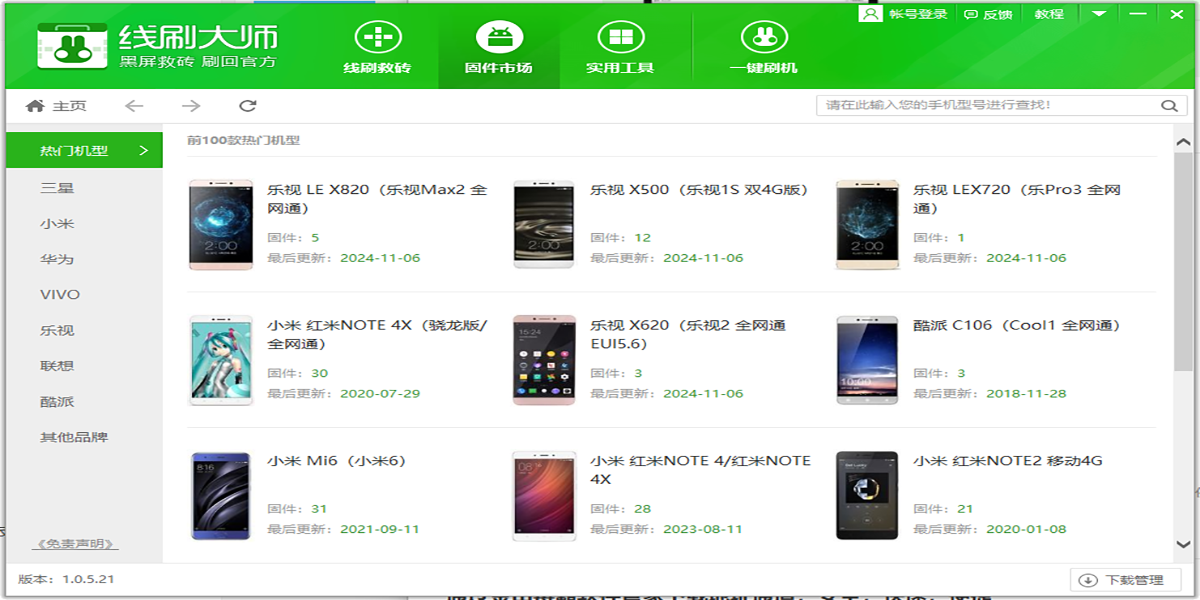This screenshot has height=600, width=1200.
Task: Select the 乐视 brand category
Action: pos(57,331)
